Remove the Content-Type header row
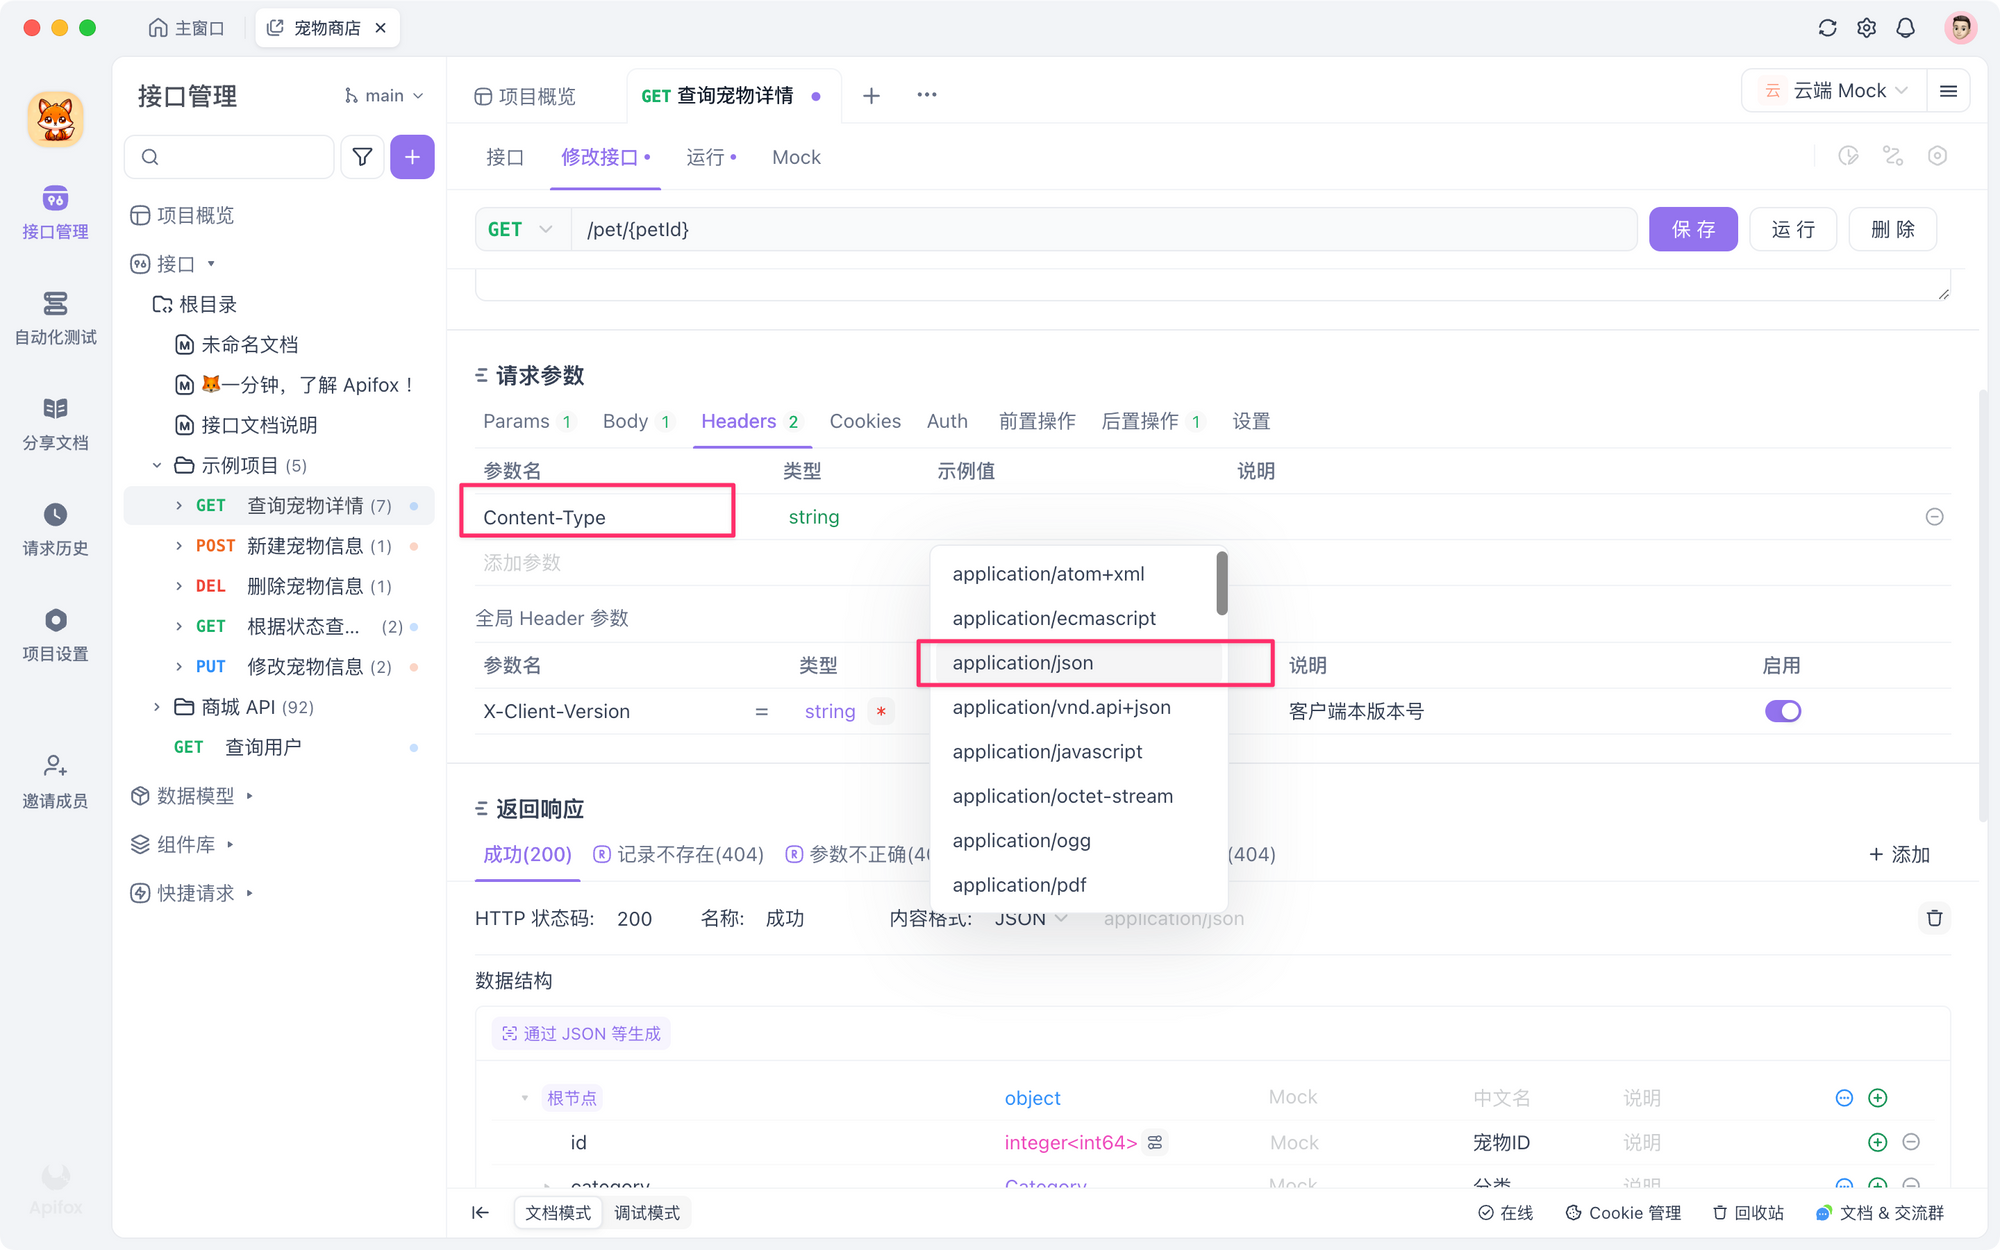The image size is (2000, 1250). click(x=1934, y=517)
